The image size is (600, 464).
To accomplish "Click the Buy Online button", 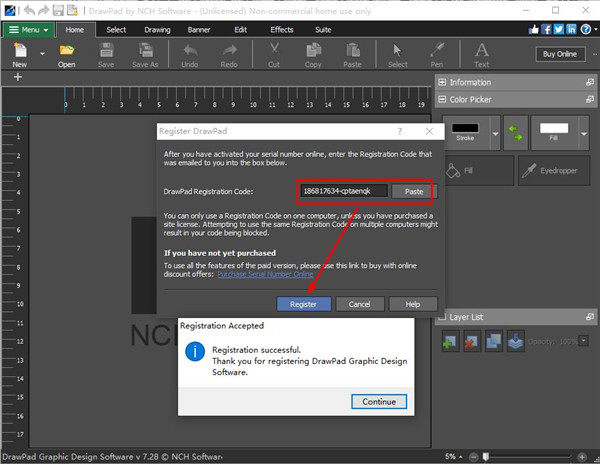I will point(560,54).
